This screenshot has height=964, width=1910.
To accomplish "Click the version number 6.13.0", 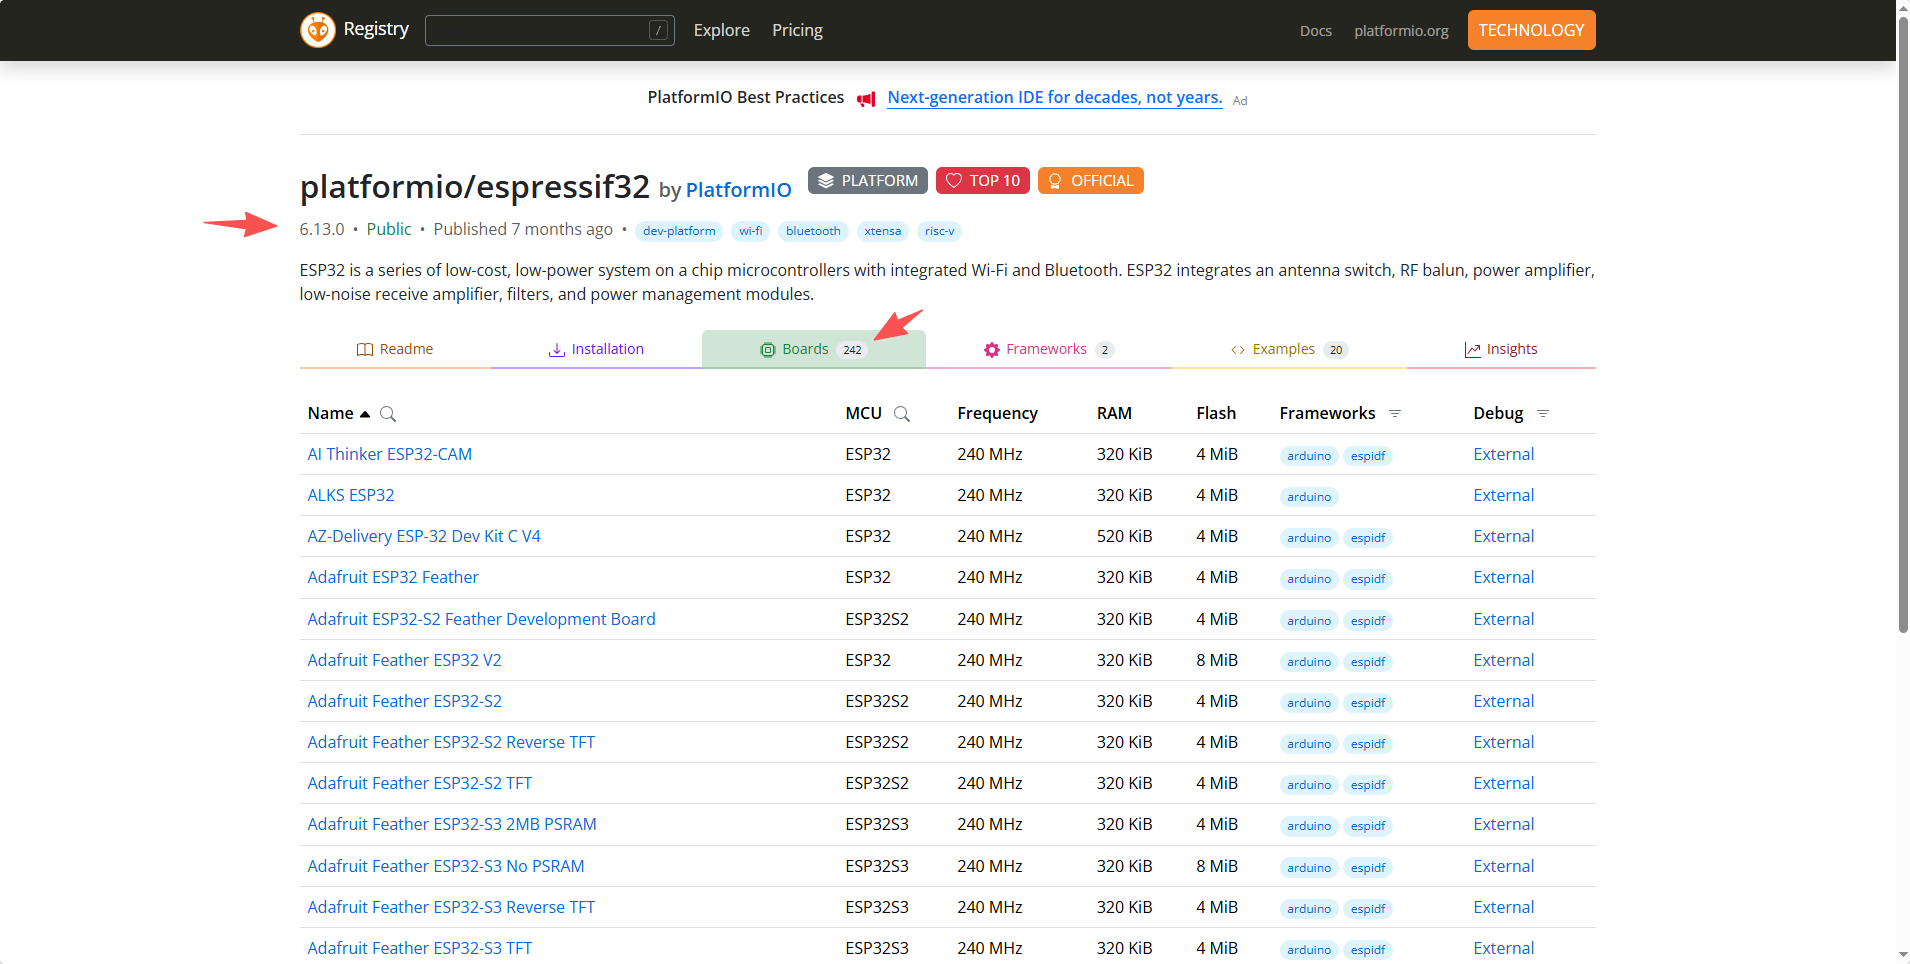I will click(x=321, y=229).
